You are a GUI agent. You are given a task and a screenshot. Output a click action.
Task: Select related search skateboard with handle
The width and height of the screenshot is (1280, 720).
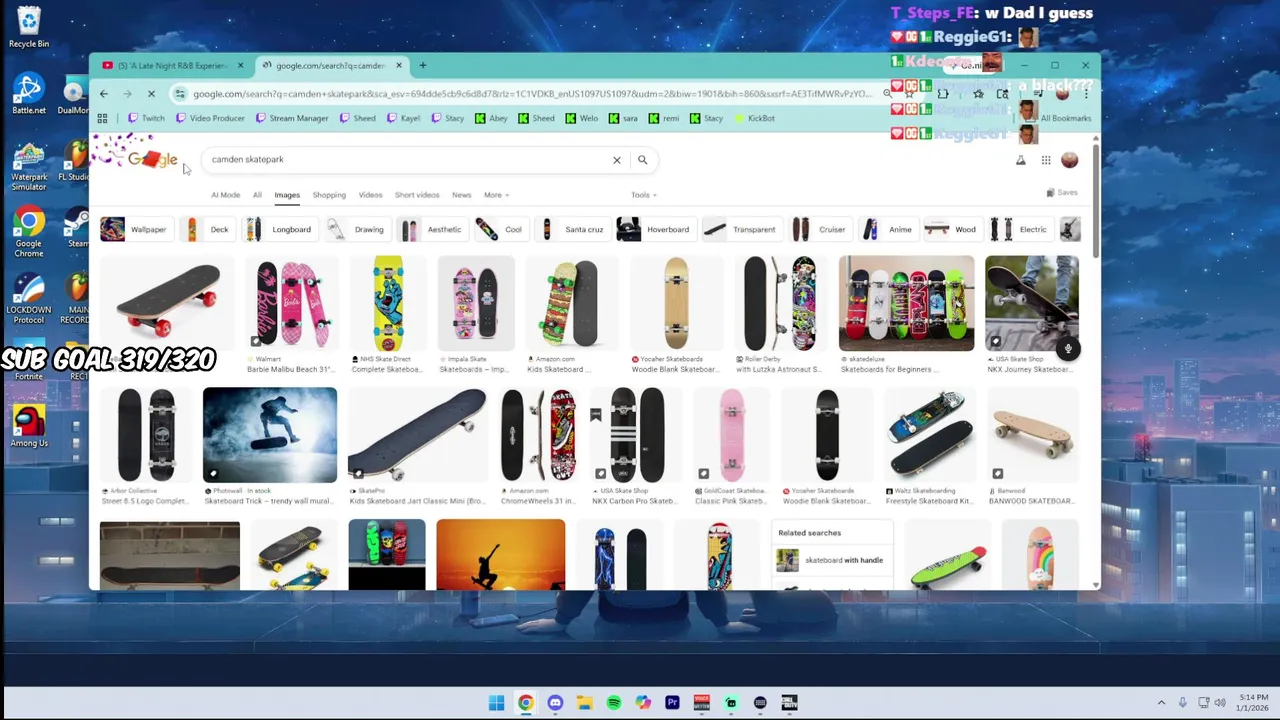tap(830, 560)
